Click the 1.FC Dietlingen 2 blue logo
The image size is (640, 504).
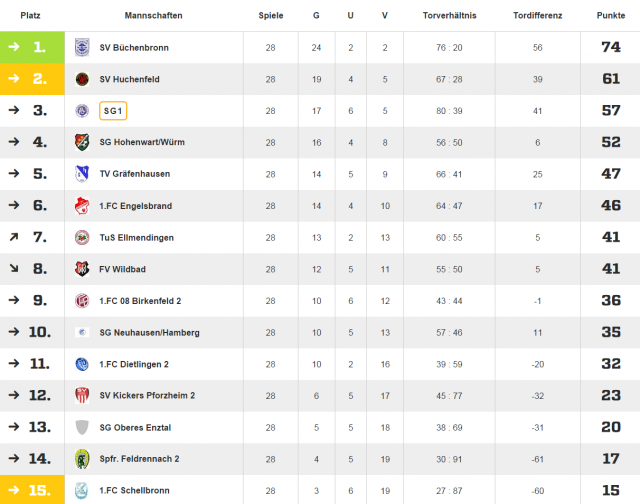coord(82,364)
